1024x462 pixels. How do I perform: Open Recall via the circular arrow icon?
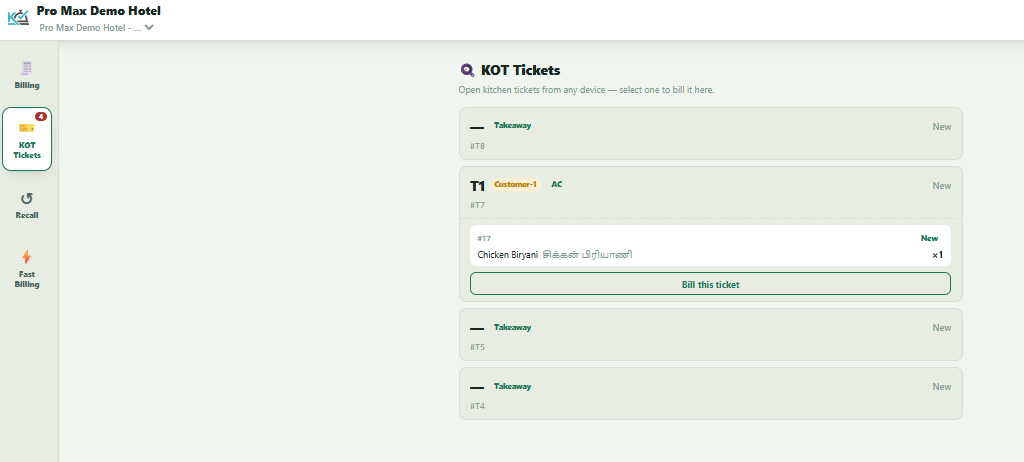coord(27,199)
